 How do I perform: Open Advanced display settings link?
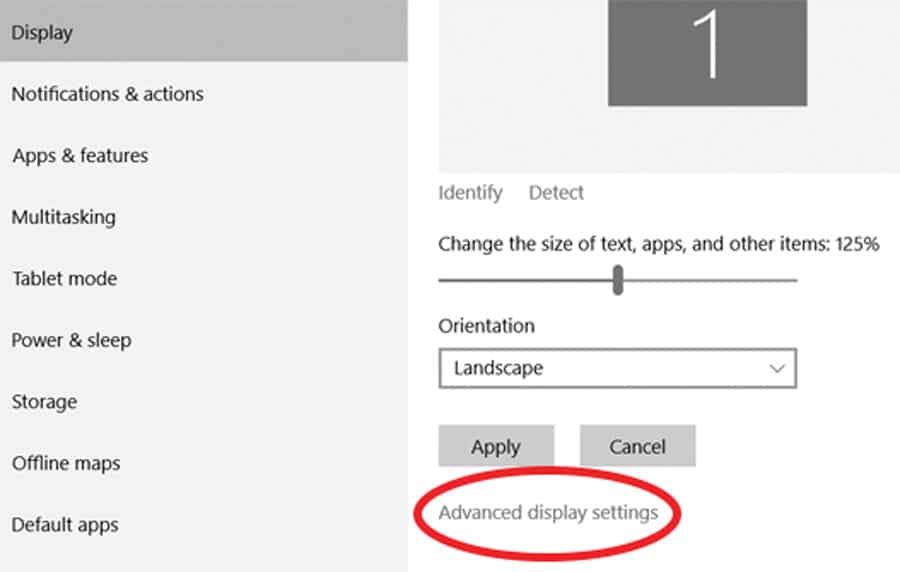(548, 512)
